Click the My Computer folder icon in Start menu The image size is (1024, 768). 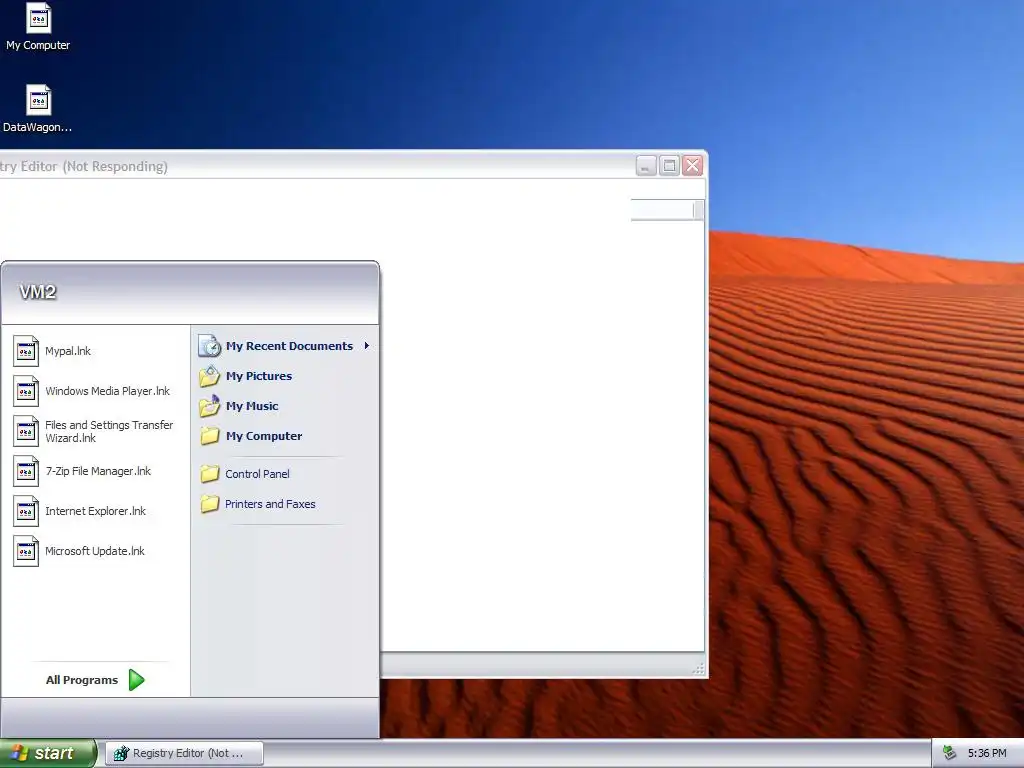(x=210, y=436)
